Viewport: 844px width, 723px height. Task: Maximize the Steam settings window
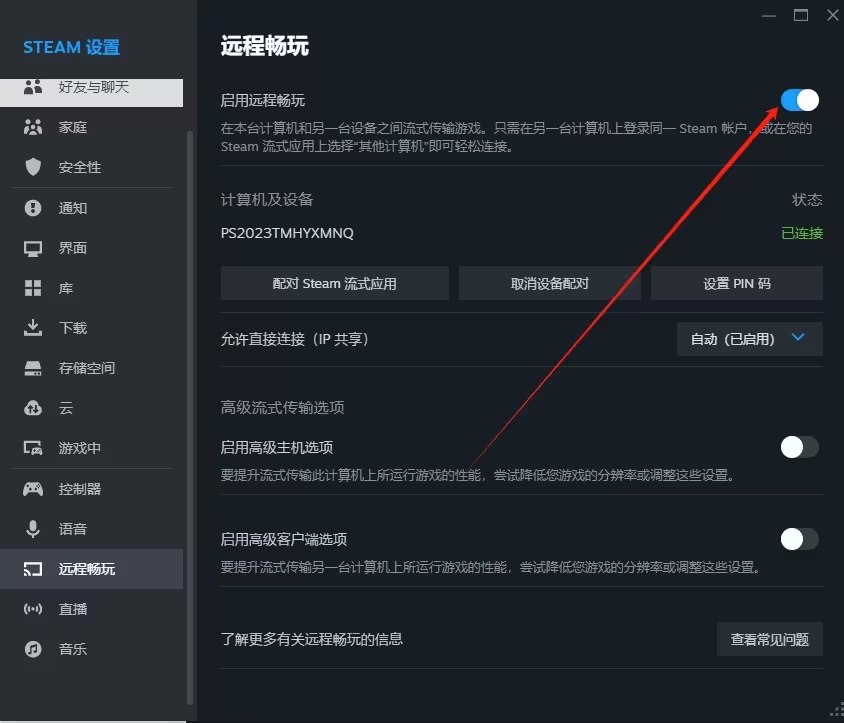coord(801,15)
